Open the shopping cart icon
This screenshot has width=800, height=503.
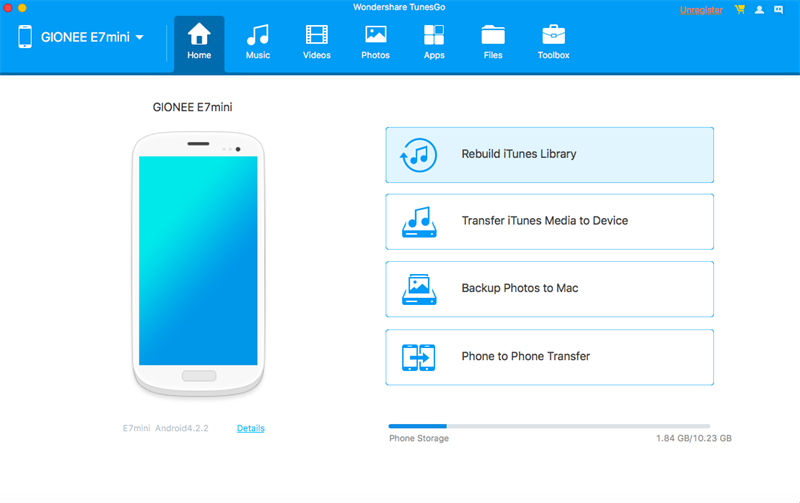(740, 9)
